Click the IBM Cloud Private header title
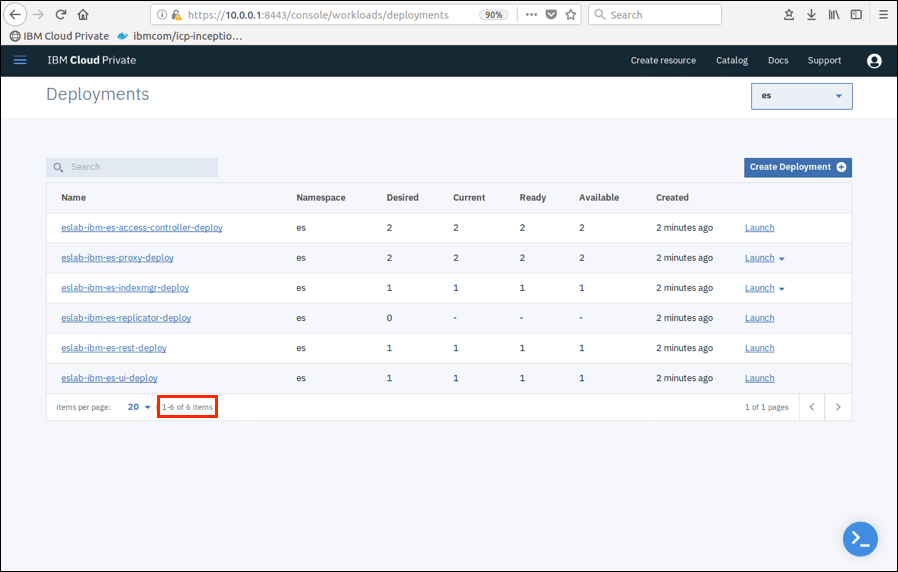 [92, 60]
